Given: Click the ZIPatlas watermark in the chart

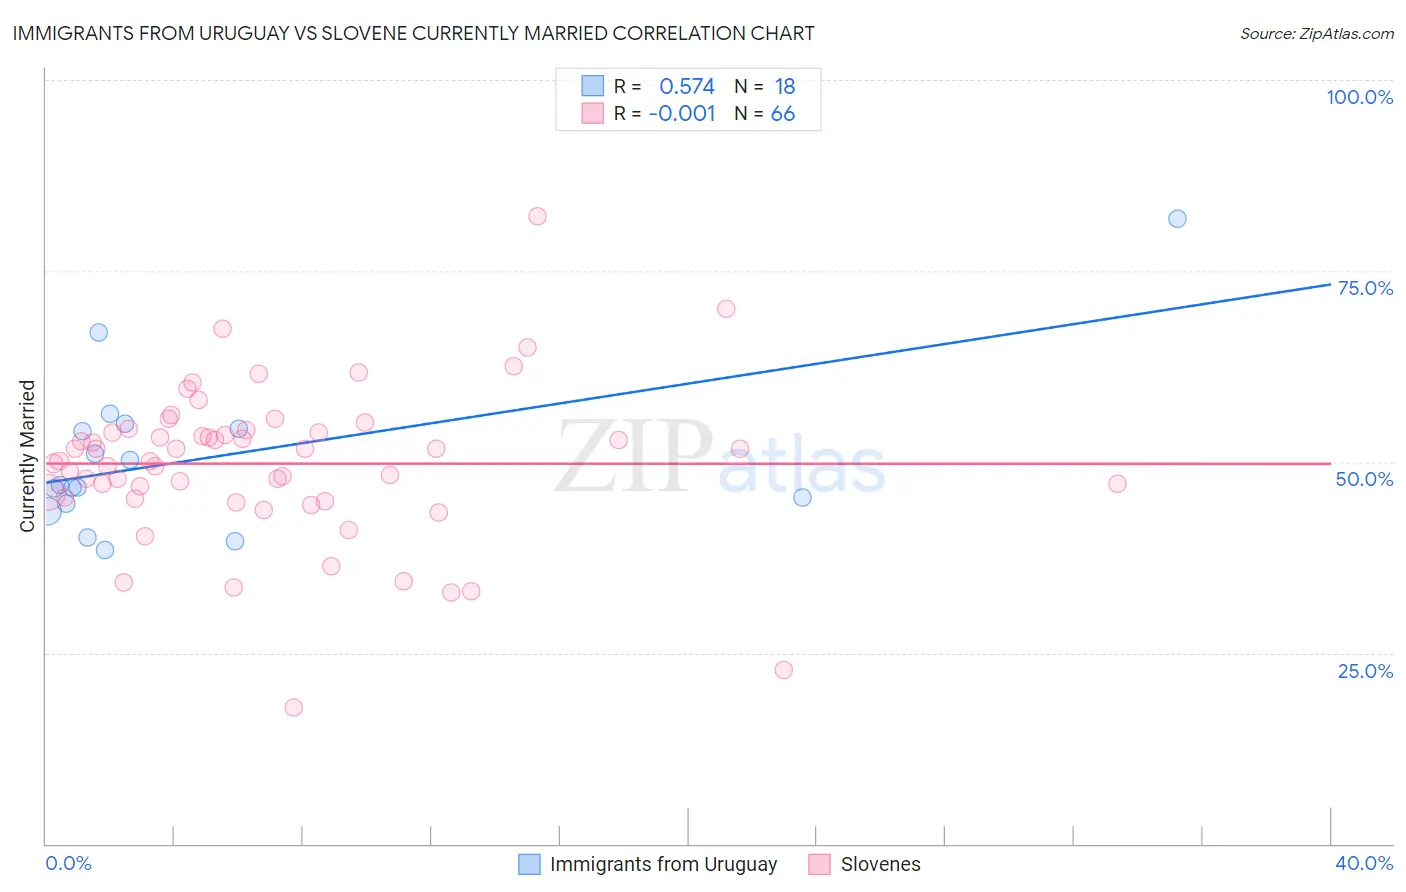Looking at the screenshot, I should [x=720, y=458].
